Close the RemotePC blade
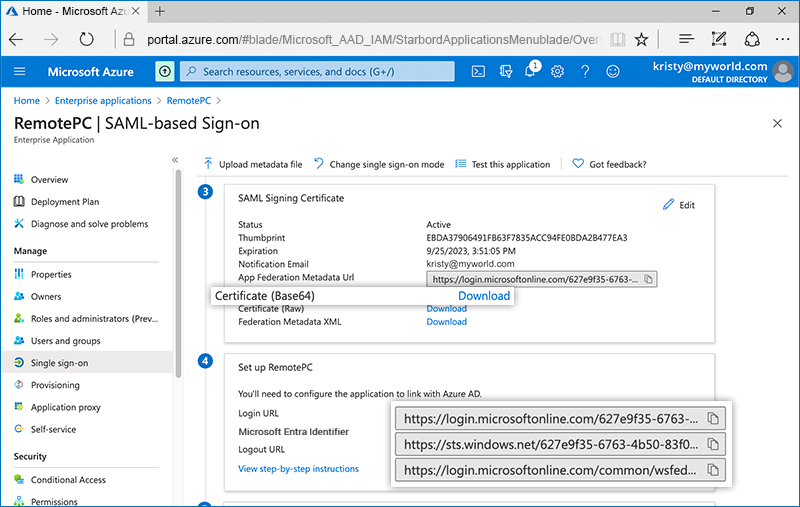 pyautogui.click(x=778, y=123)
